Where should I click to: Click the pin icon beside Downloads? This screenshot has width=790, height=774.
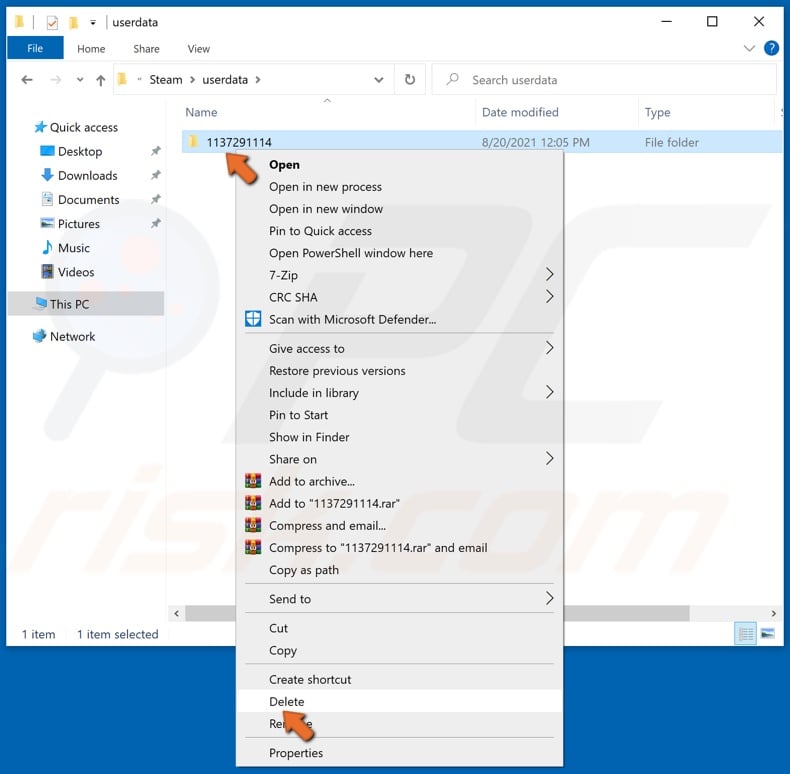[x=156, y=175]
